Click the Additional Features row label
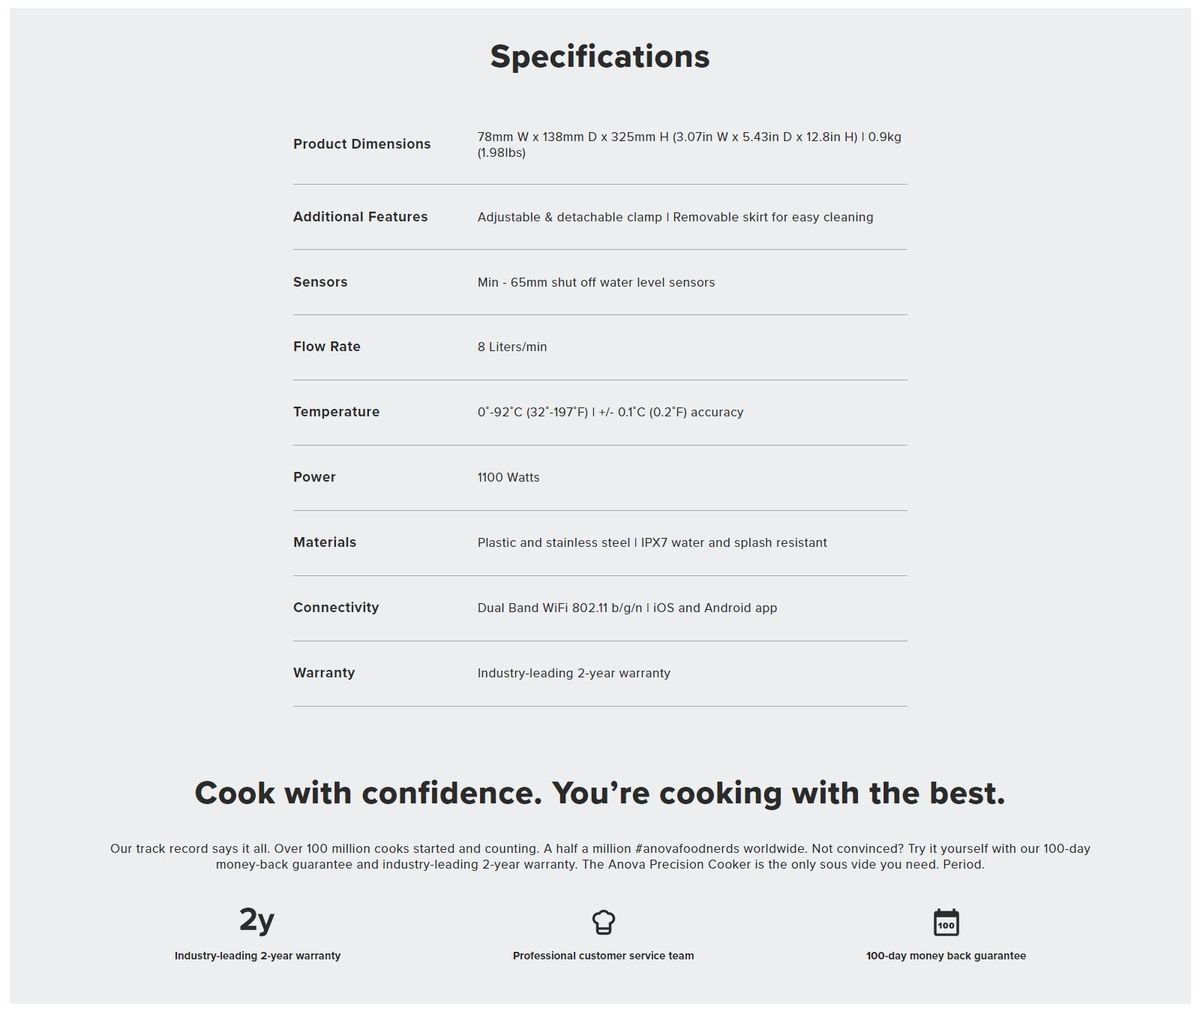 click(x=360, y=217)
